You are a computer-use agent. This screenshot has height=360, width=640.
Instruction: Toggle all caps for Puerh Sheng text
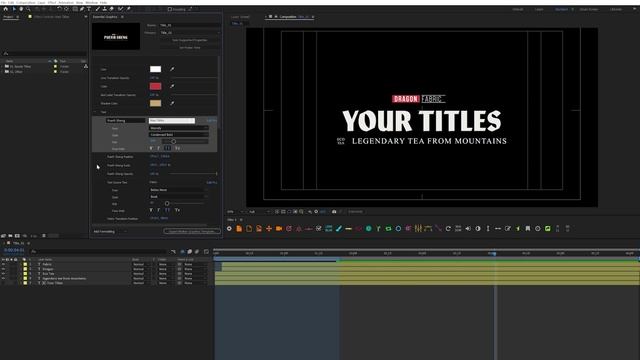point(168,148)
